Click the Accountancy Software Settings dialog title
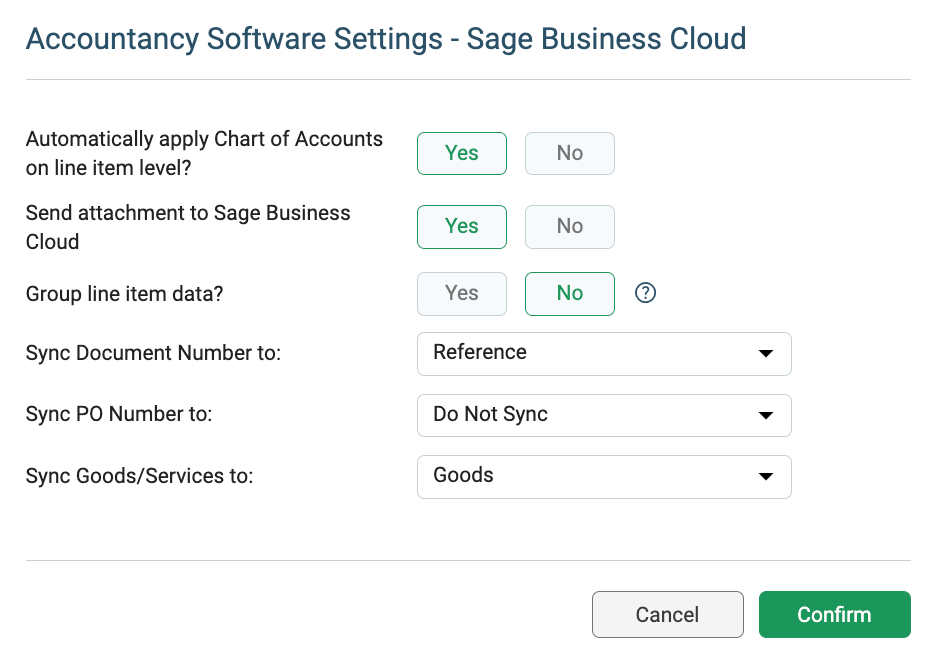The image size is (946, 650). 386,39
